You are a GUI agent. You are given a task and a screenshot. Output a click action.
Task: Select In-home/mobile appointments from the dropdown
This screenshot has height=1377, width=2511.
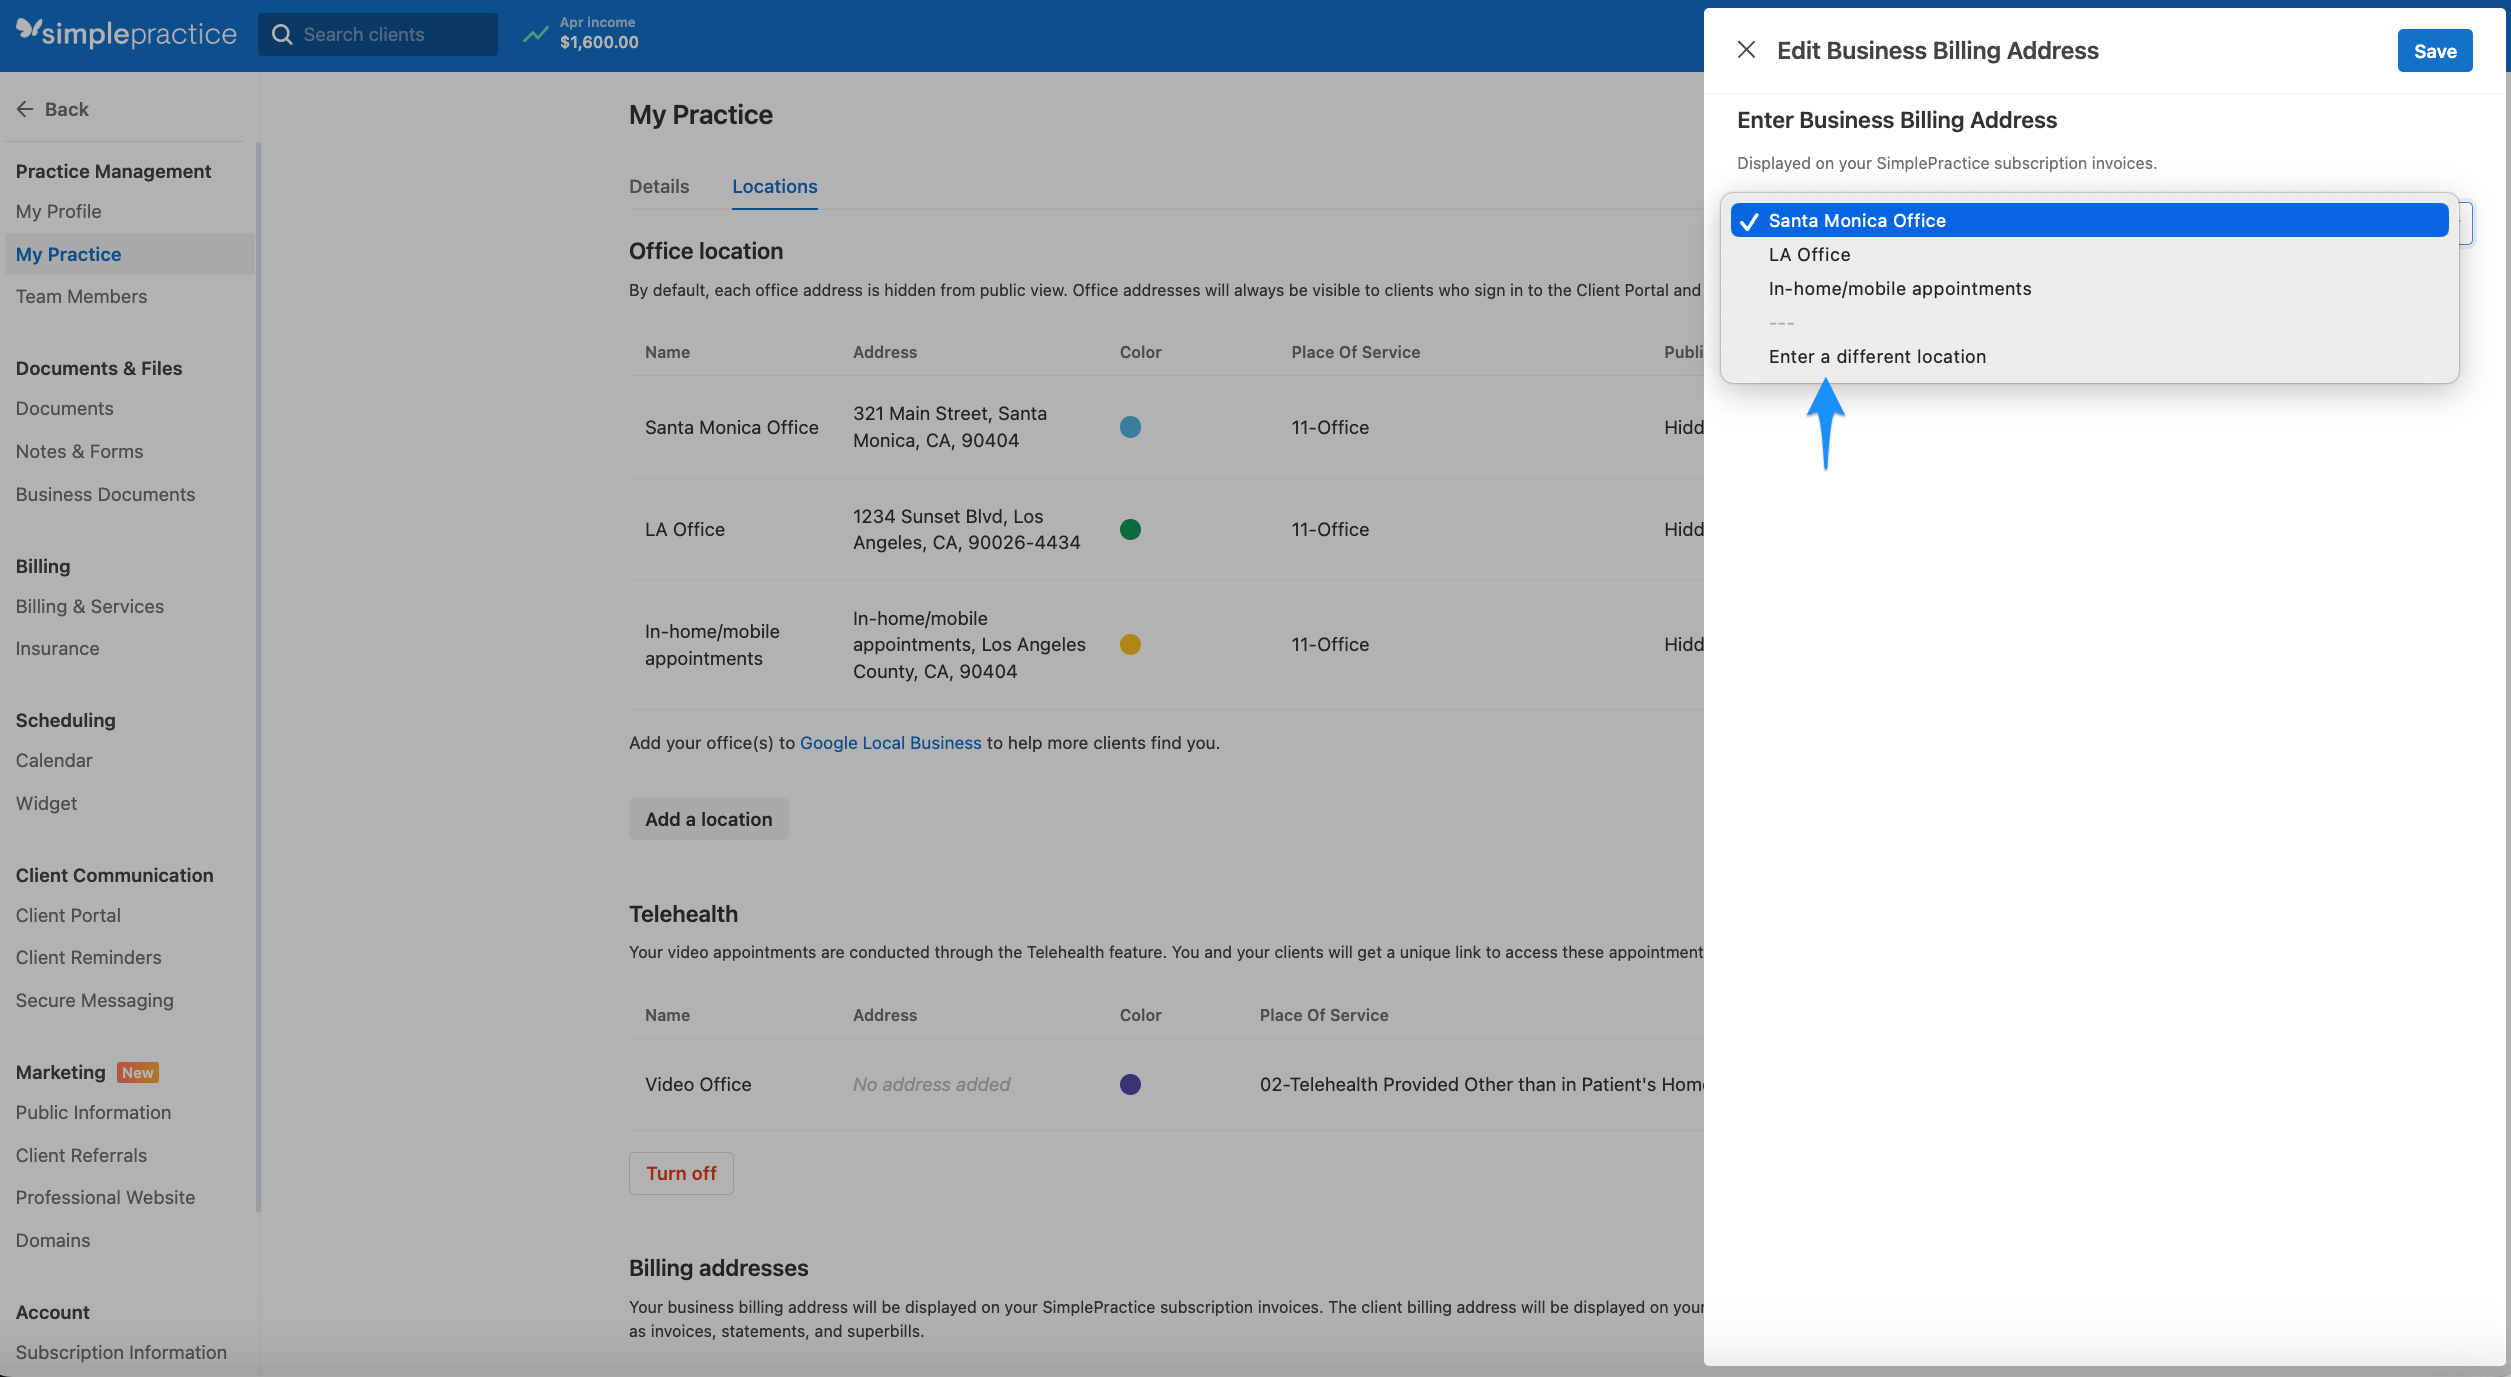click(1899, 288)
